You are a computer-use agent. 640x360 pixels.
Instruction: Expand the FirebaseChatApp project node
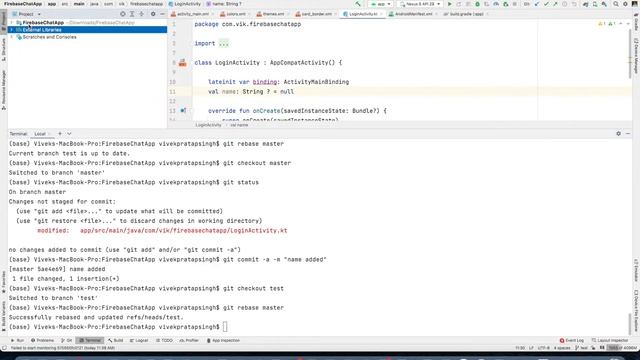coord(11,22)
